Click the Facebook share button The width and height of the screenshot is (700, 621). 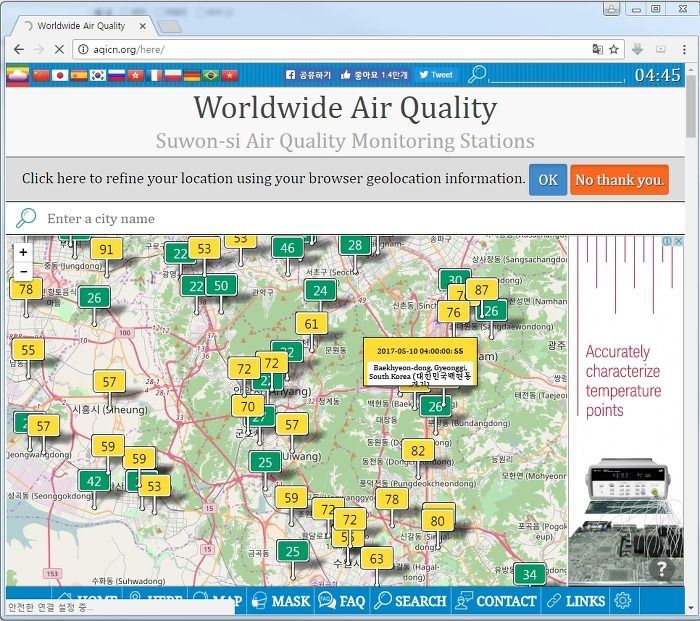[x=308, y=75]
